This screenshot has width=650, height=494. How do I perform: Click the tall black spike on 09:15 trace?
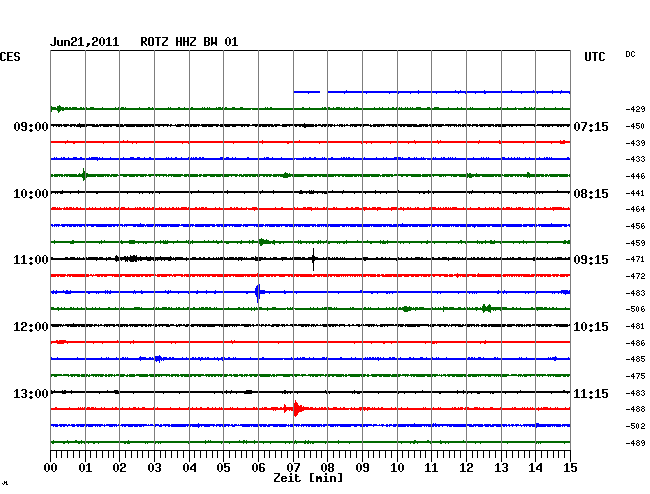[x=313, y=259]
